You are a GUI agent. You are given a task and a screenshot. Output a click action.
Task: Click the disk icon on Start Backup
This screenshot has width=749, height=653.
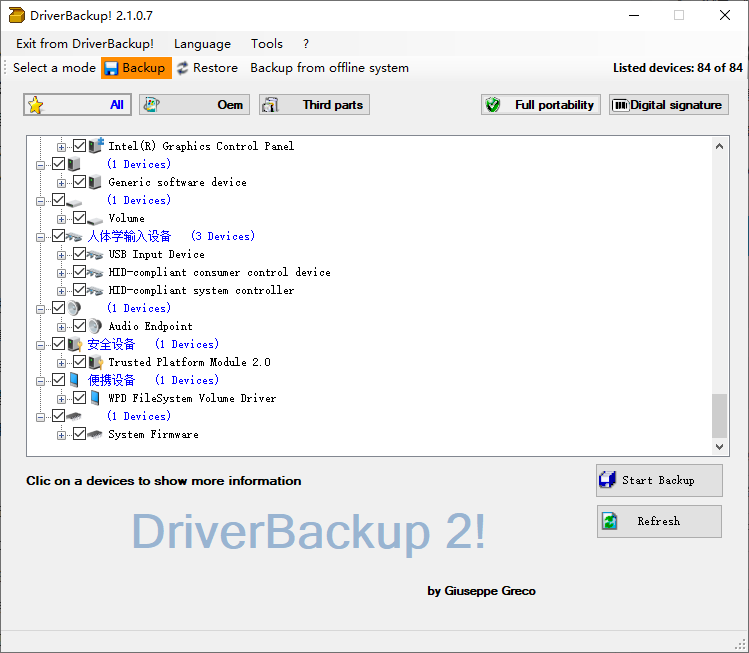point(608,480)
